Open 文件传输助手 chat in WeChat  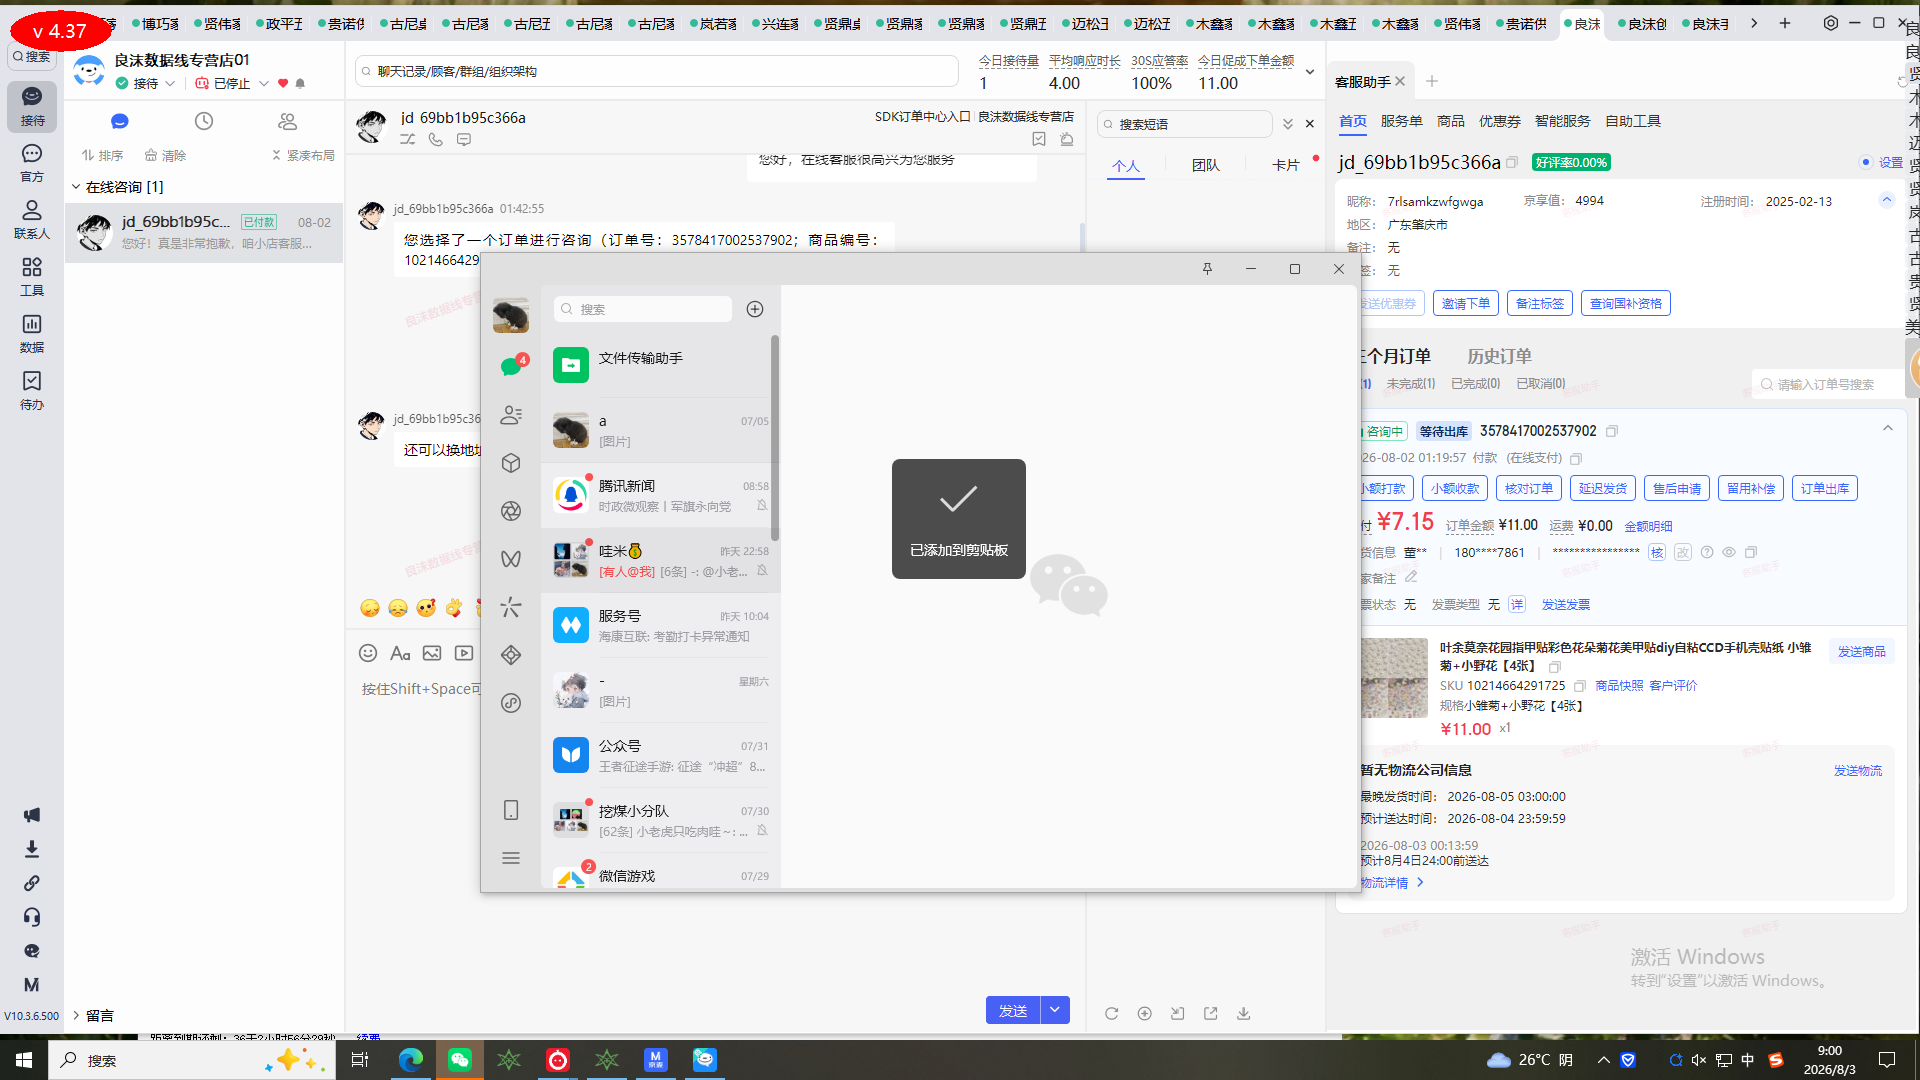click(660, 365)
